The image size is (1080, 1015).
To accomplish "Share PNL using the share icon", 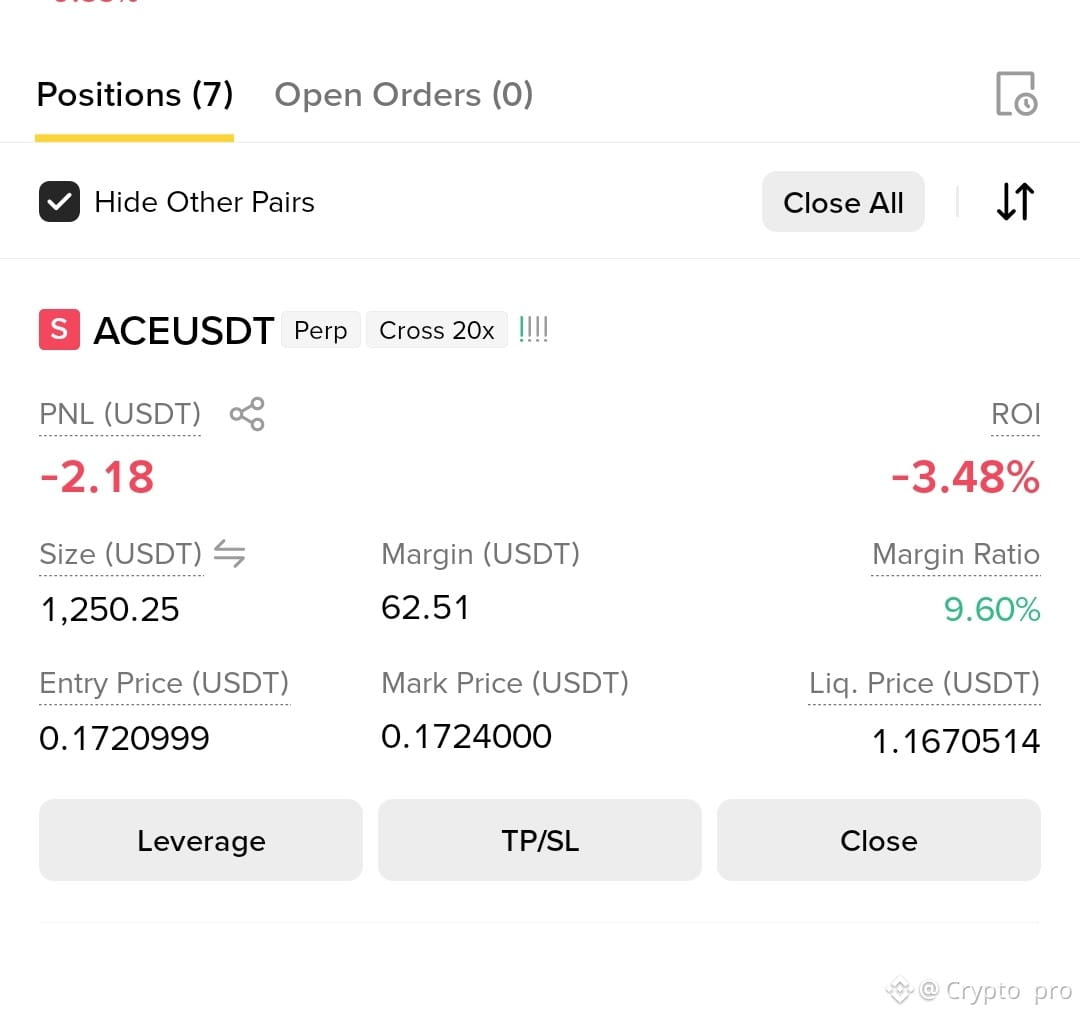I will click(247, 414).
